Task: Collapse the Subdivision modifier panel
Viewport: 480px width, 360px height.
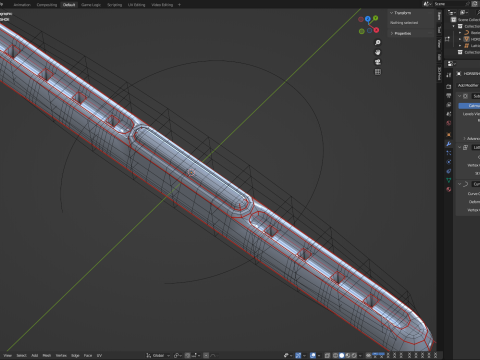Action: click(459, 96)
